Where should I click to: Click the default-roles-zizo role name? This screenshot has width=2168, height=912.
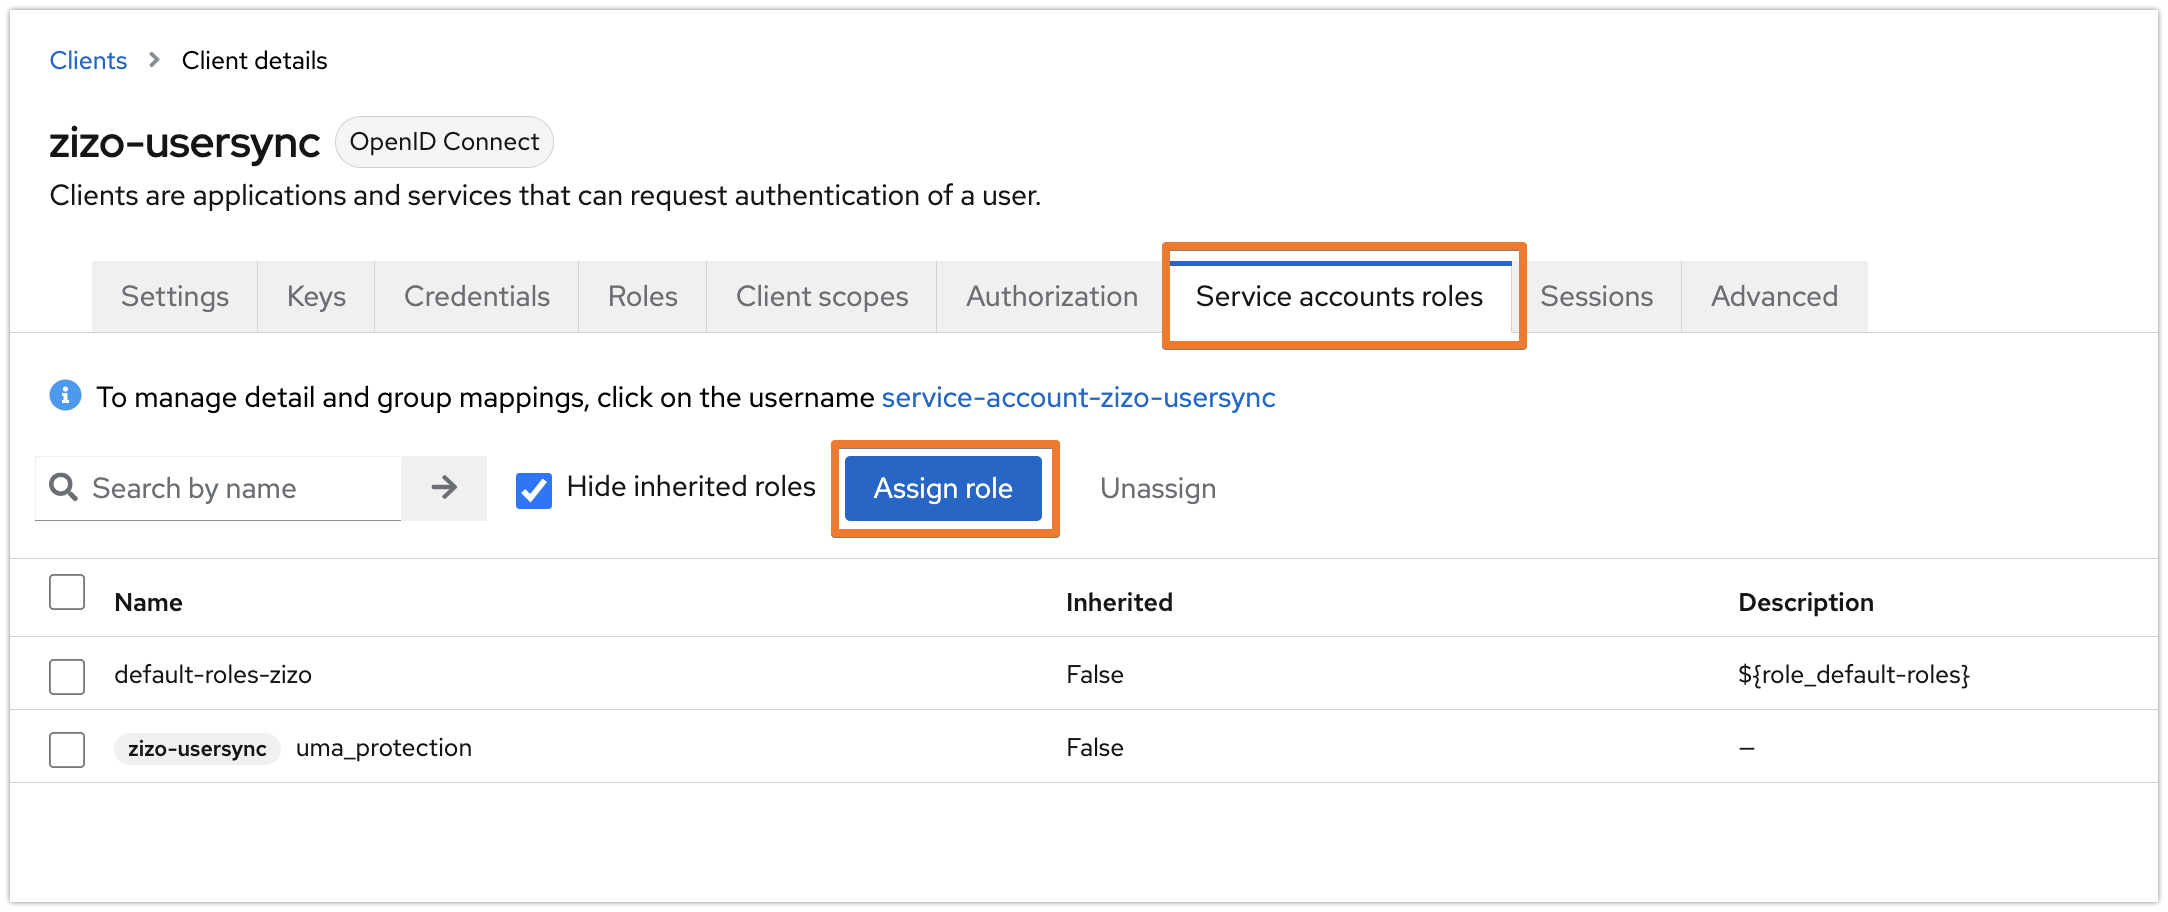point(213,675)
